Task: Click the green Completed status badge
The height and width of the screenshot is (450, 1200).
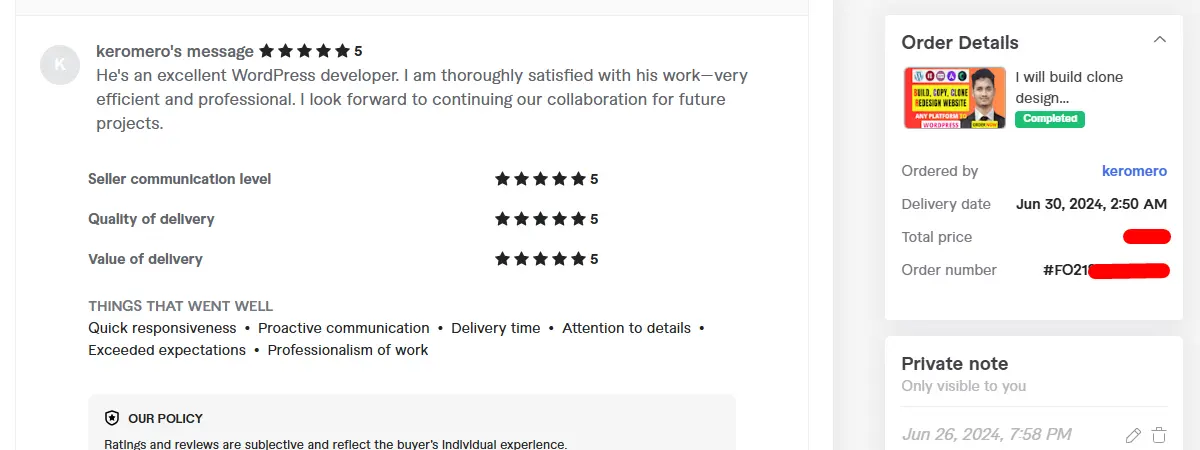Action: (1050, 119)
